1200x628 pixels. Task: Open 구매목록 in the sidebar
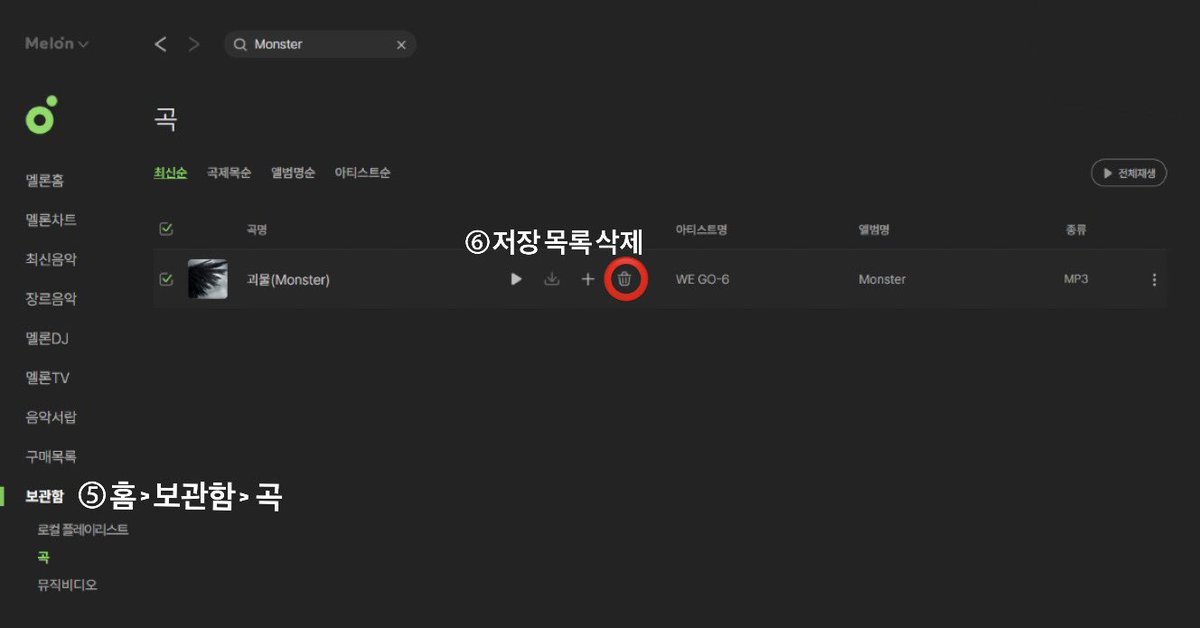[51, 457]
